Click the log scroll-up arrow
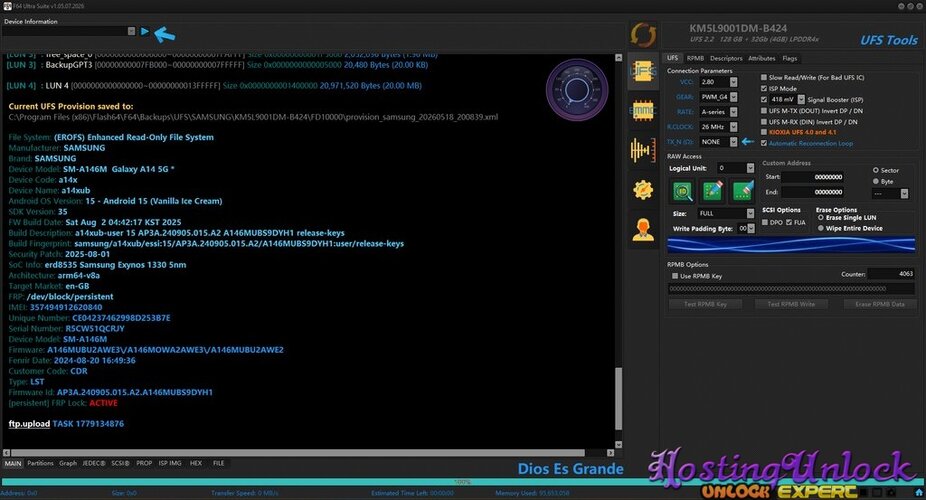 click(618, 58)
